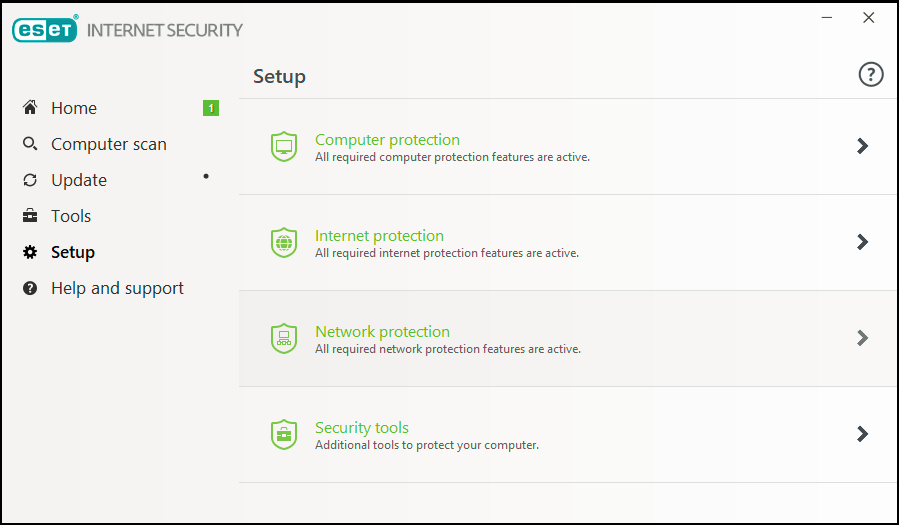Click the Update refresh arrows icon
This screenshot has height=525, width=899.
pos(30,180)
